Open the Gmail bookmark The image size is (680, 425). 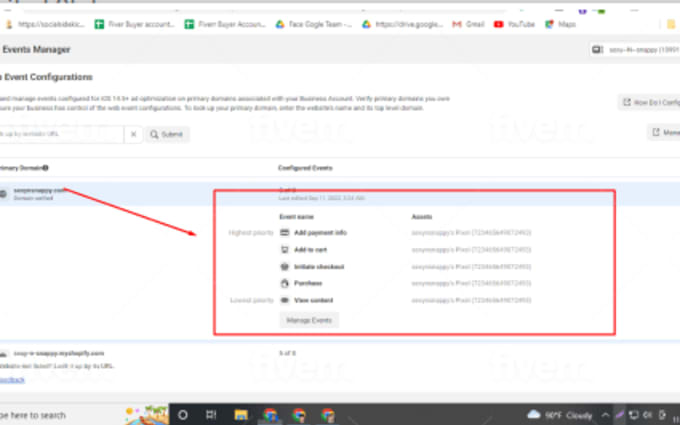pos(468,24)
